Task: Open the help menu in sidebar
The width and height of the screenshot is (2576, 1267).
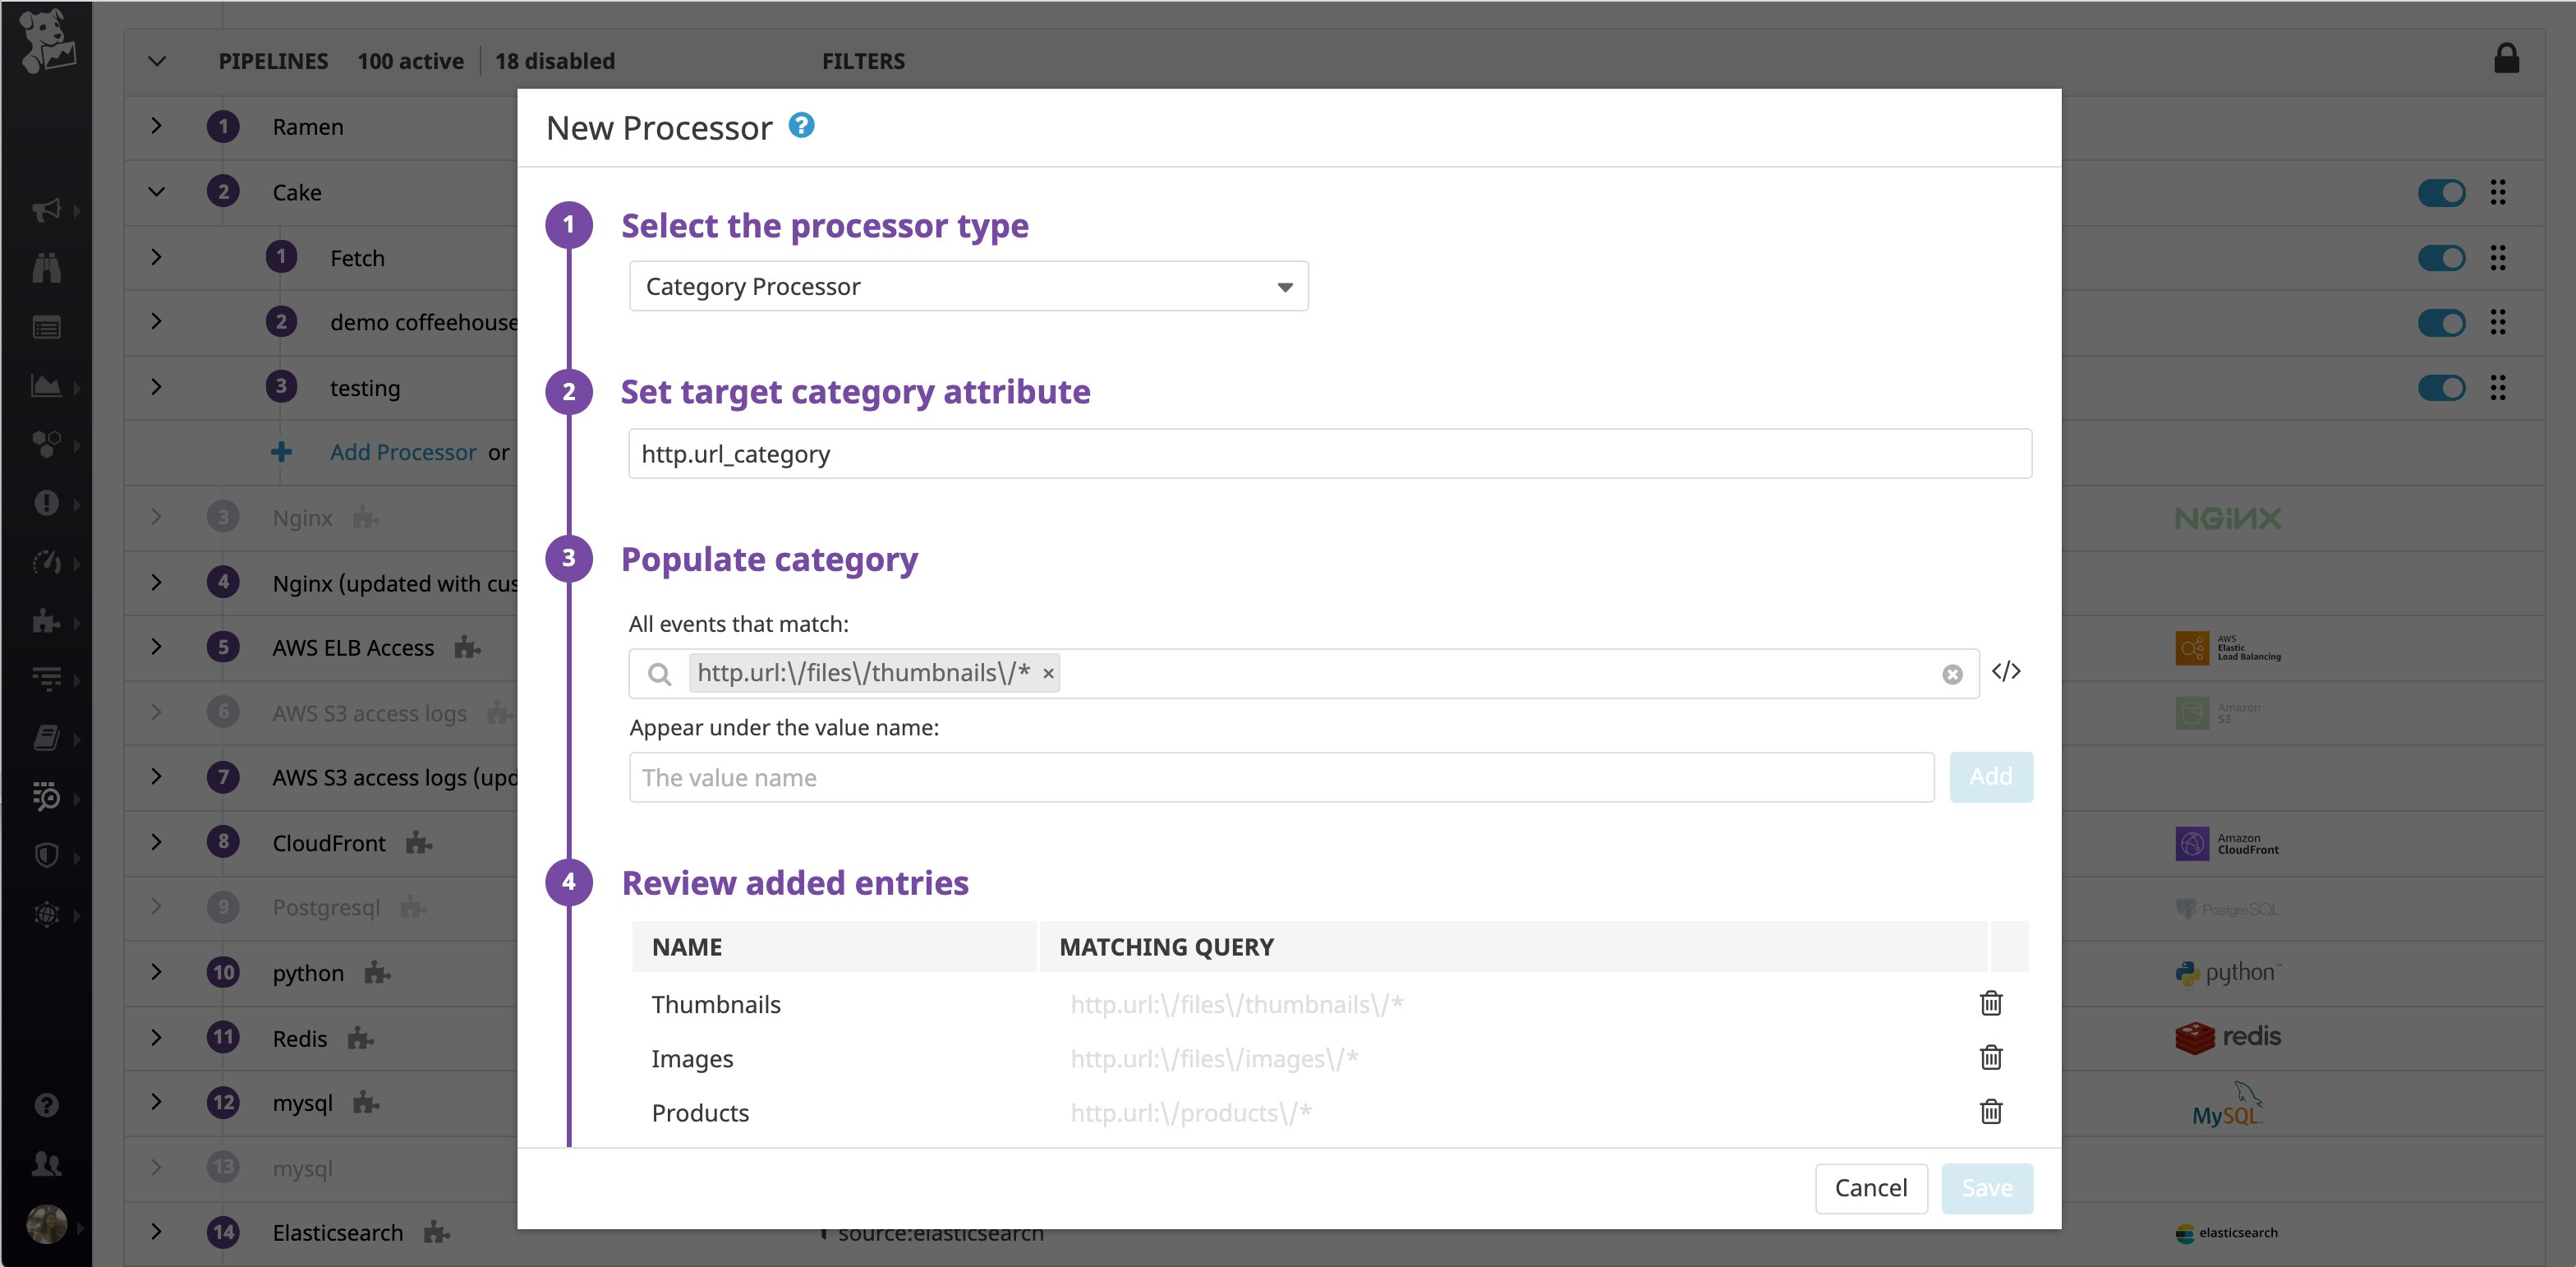Action: 46,1105
